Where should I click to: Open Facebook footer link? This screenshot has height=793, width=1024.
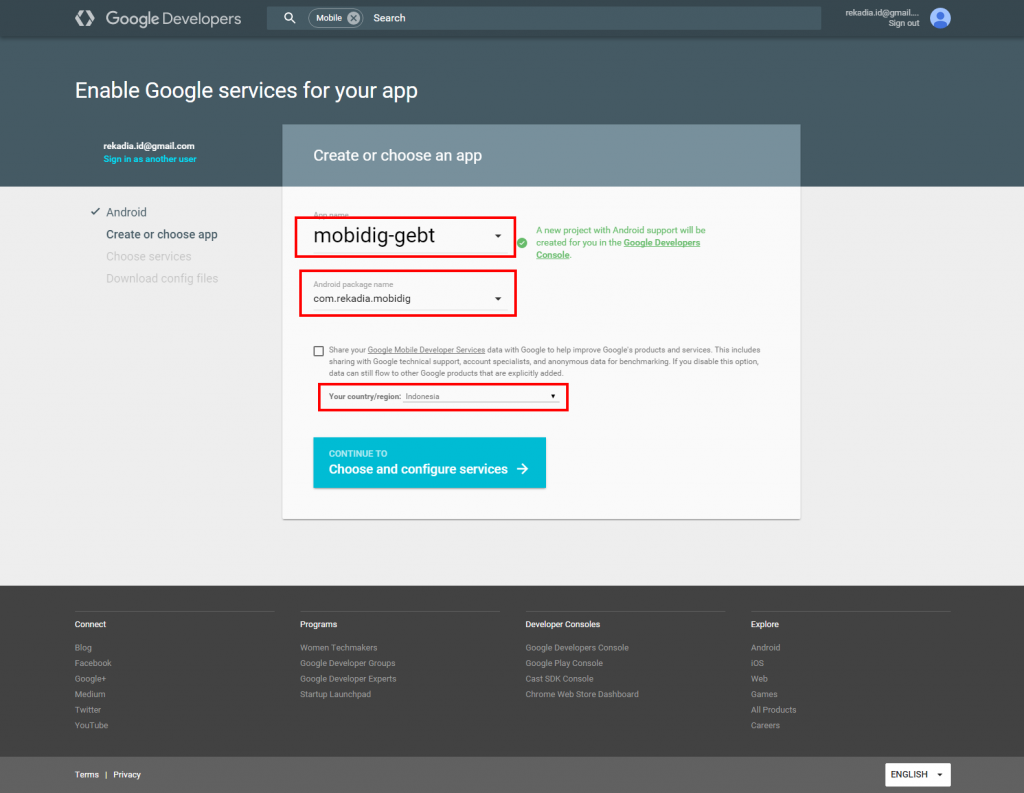click(93, 663)
